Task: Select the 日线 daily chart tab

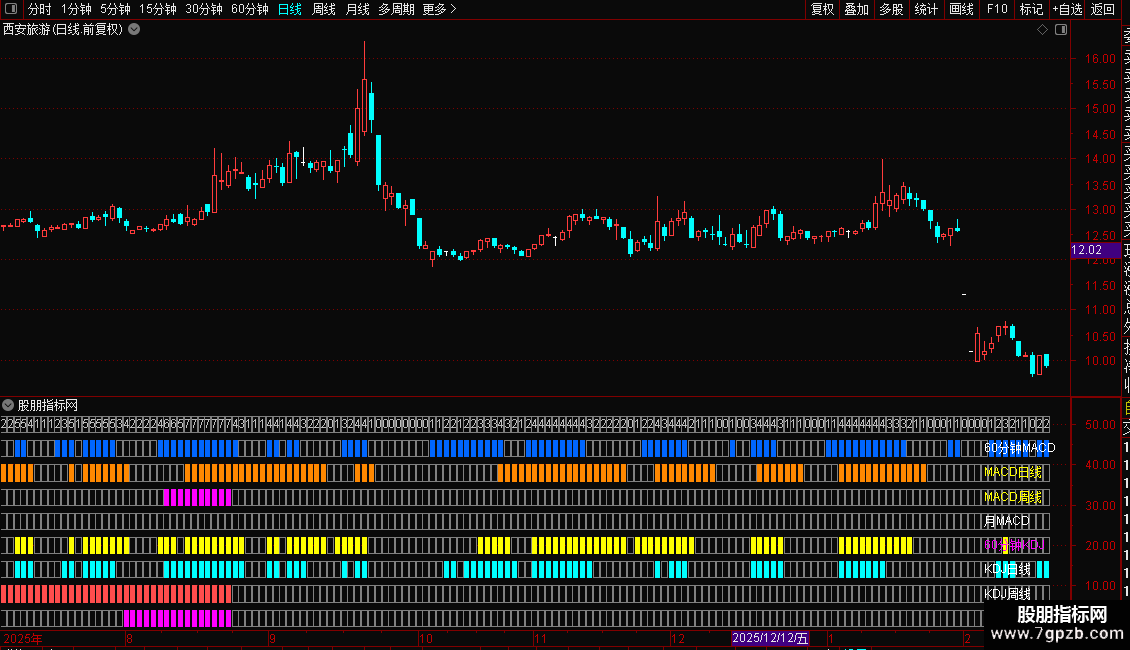Action: click(x=290, y=9)
